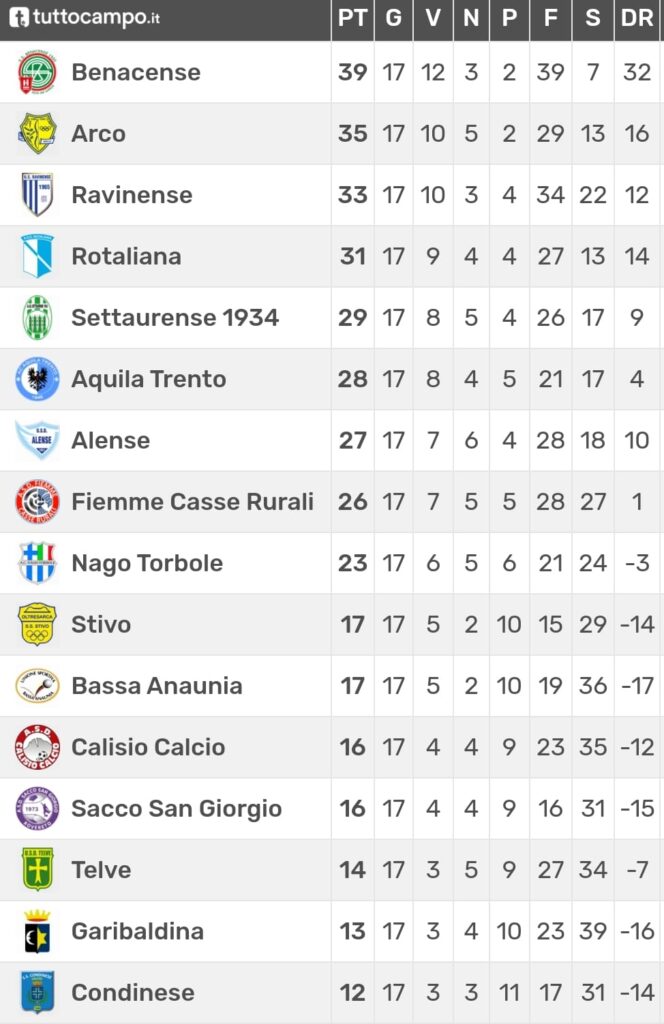
Task: Open the Rotaliana team link
Action: 127,256
